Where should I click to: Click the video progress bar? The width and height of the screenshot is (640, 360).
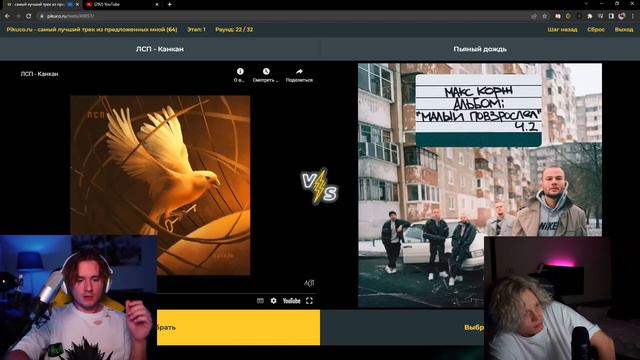(236, 293)
